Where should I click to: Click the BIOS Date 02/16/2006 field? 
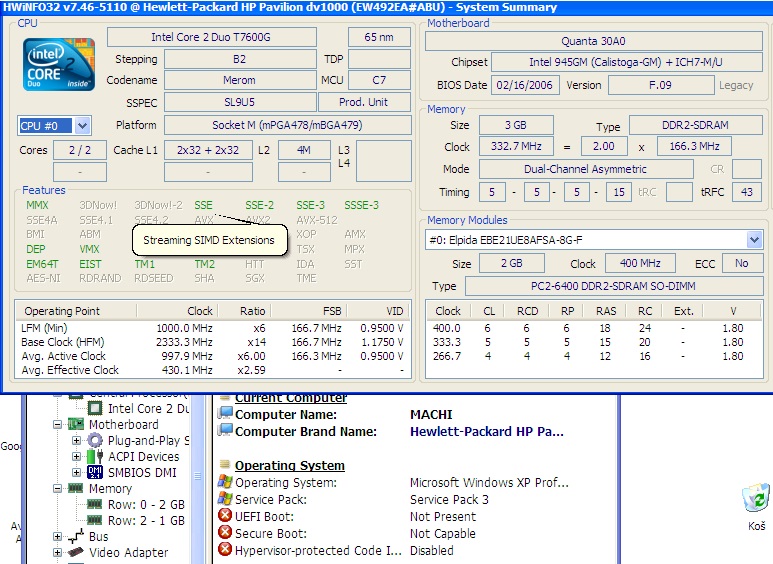point(525,85)
